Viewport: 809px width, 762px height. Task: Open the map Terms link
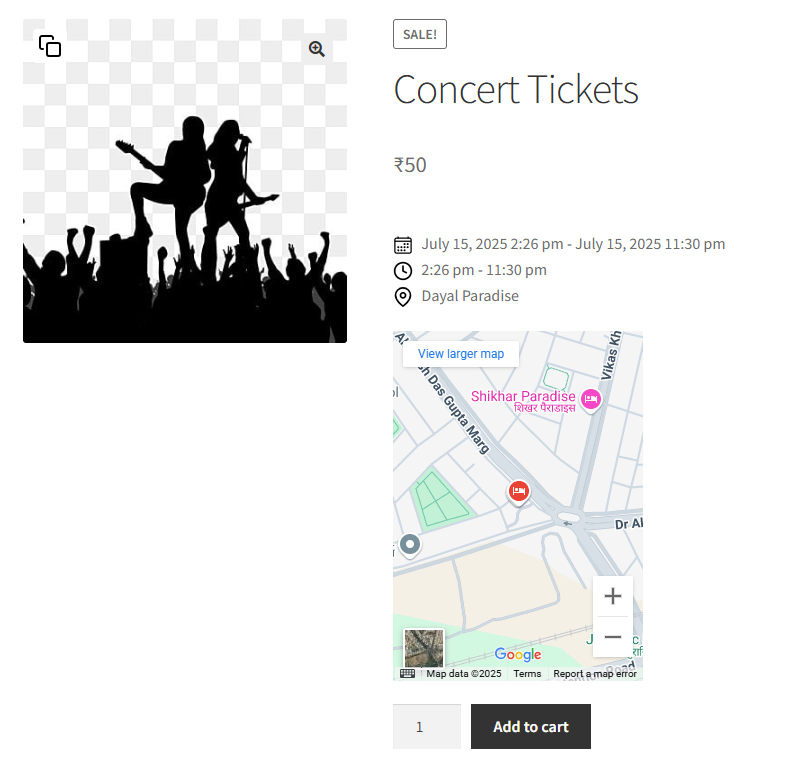[x=527, y=674]
